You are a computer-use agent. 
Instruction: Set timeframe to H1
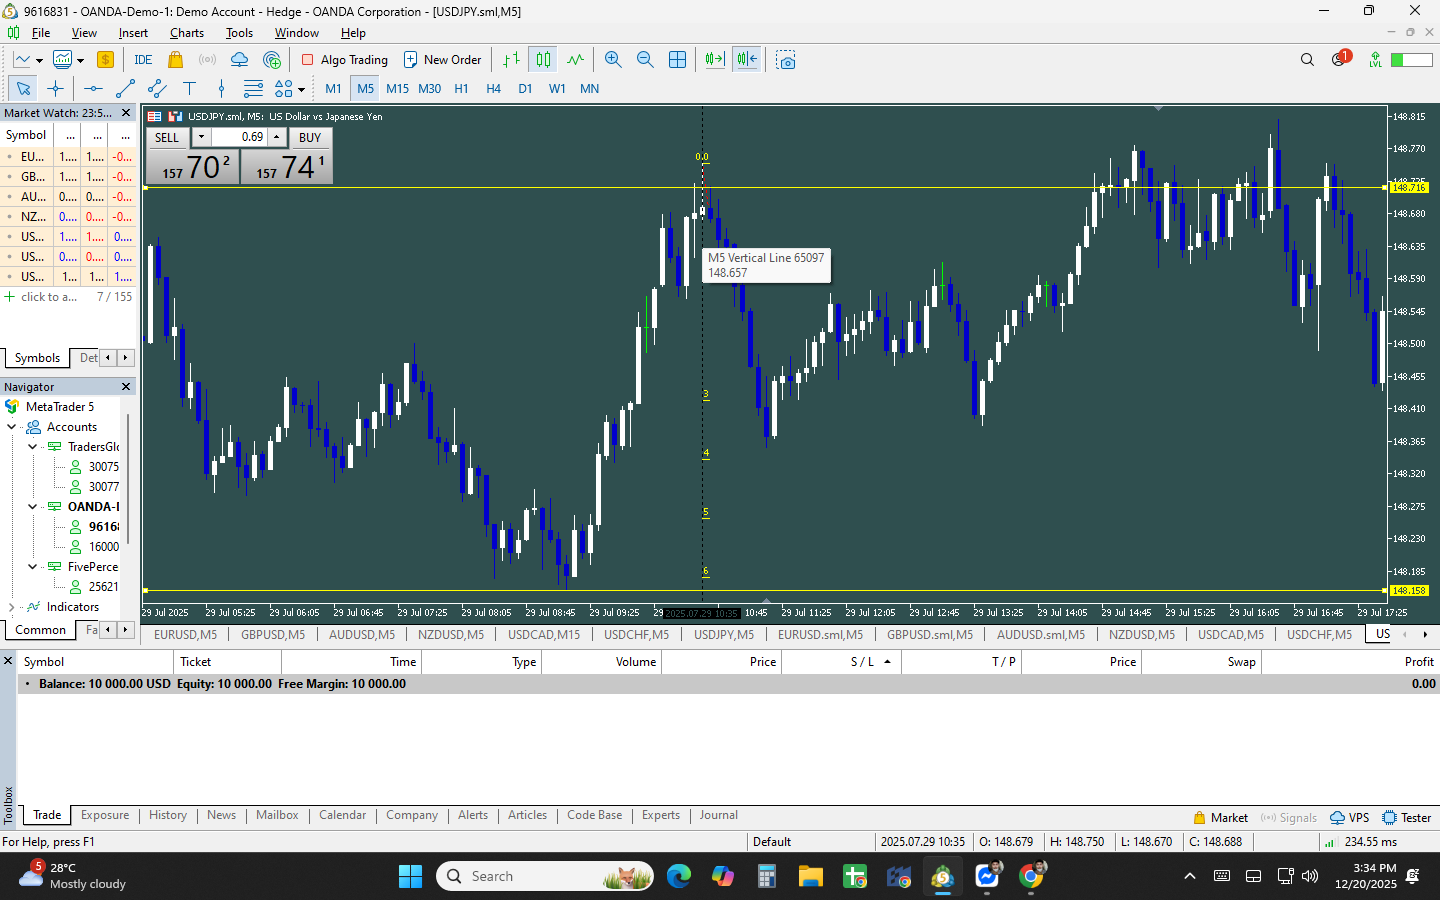tap(461, 89)
